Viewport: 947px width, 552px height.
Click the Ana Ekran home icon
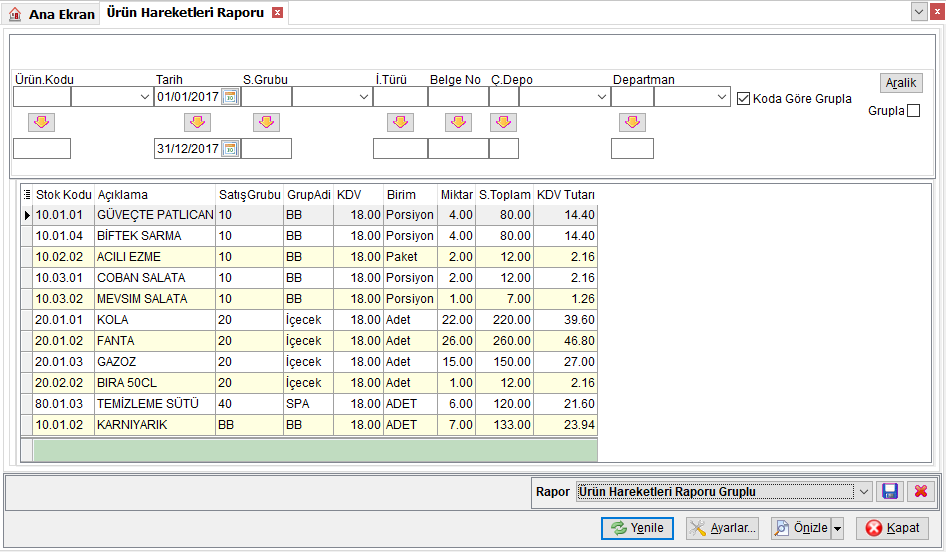(15, 14)
